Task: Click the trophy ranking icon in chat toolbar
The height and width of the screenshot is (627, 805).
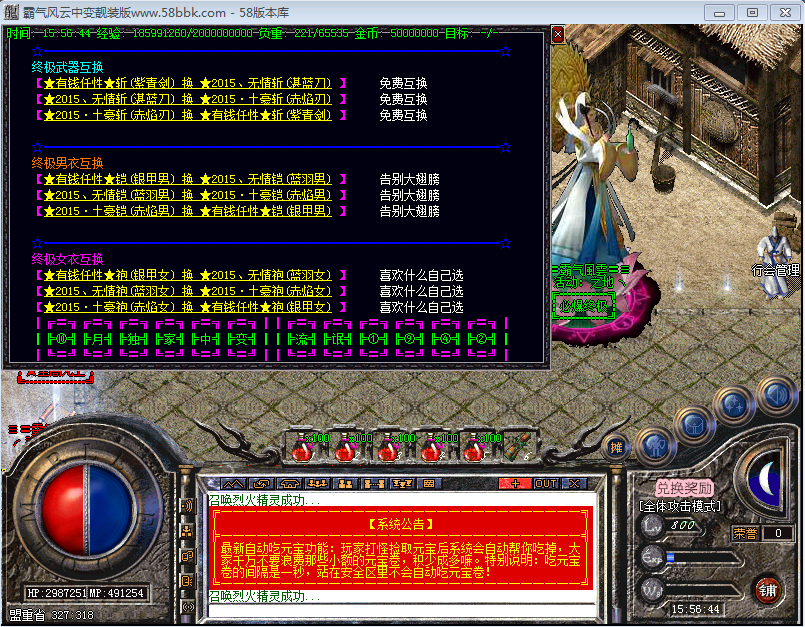Action: (401, 483)
